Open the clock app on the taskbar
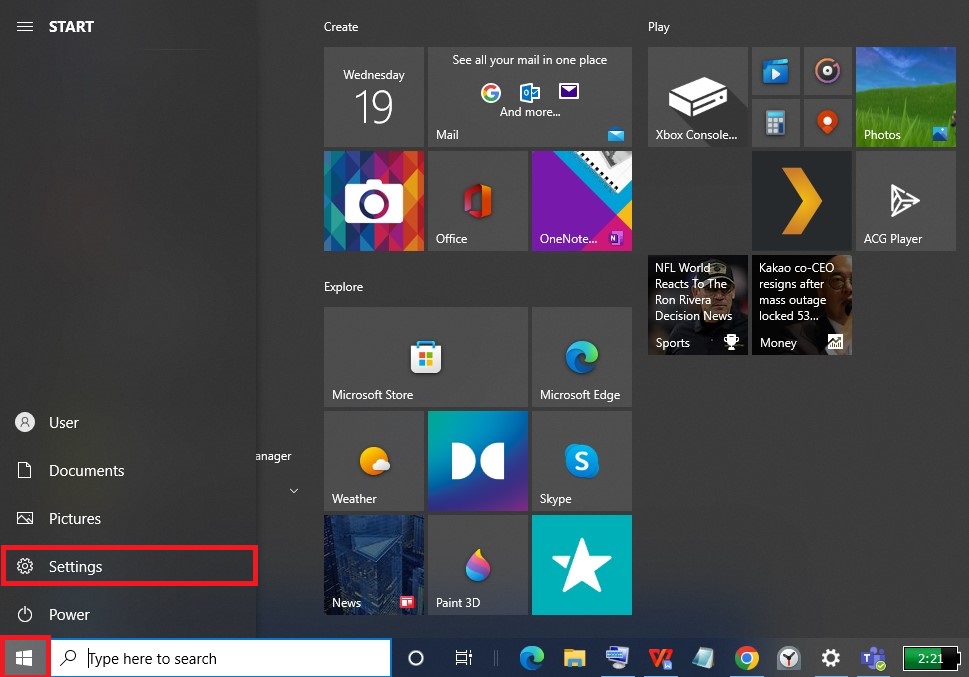969x677 pixels. coord(789,658)
